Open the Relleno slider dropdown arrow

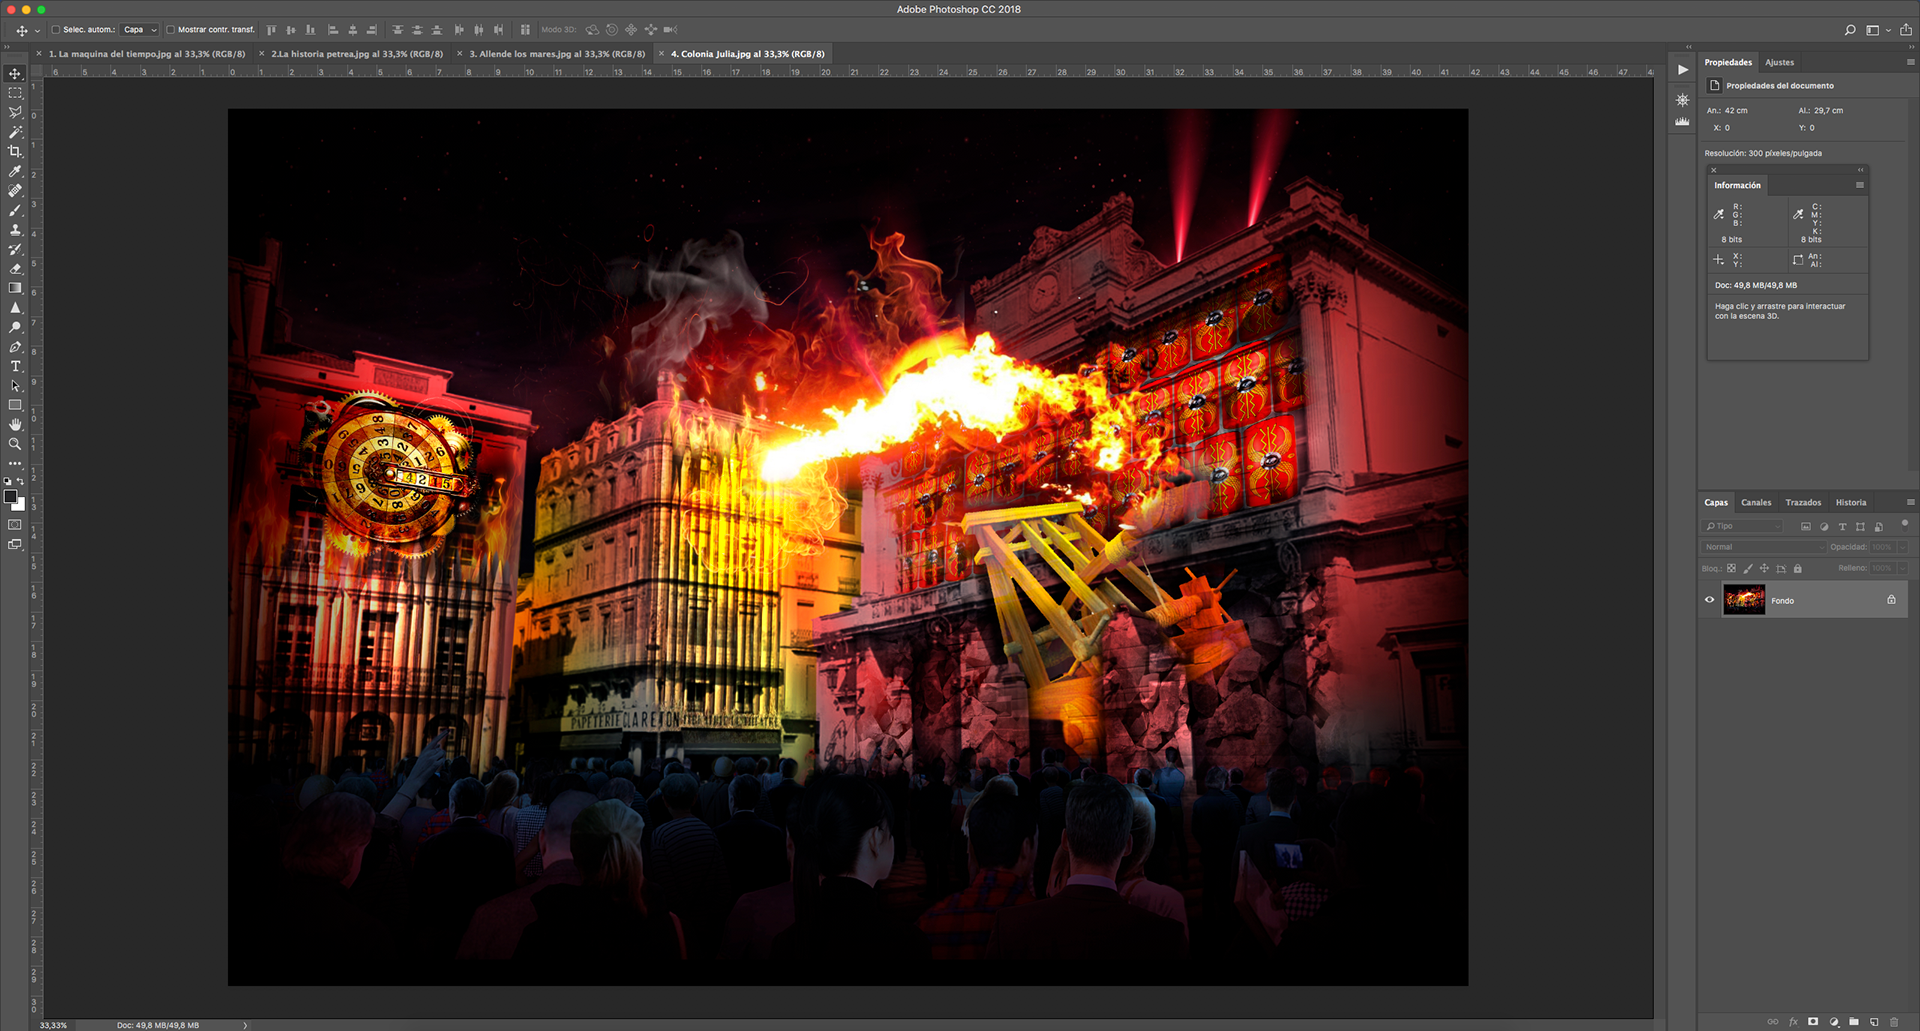click(x=1903, y=568)
